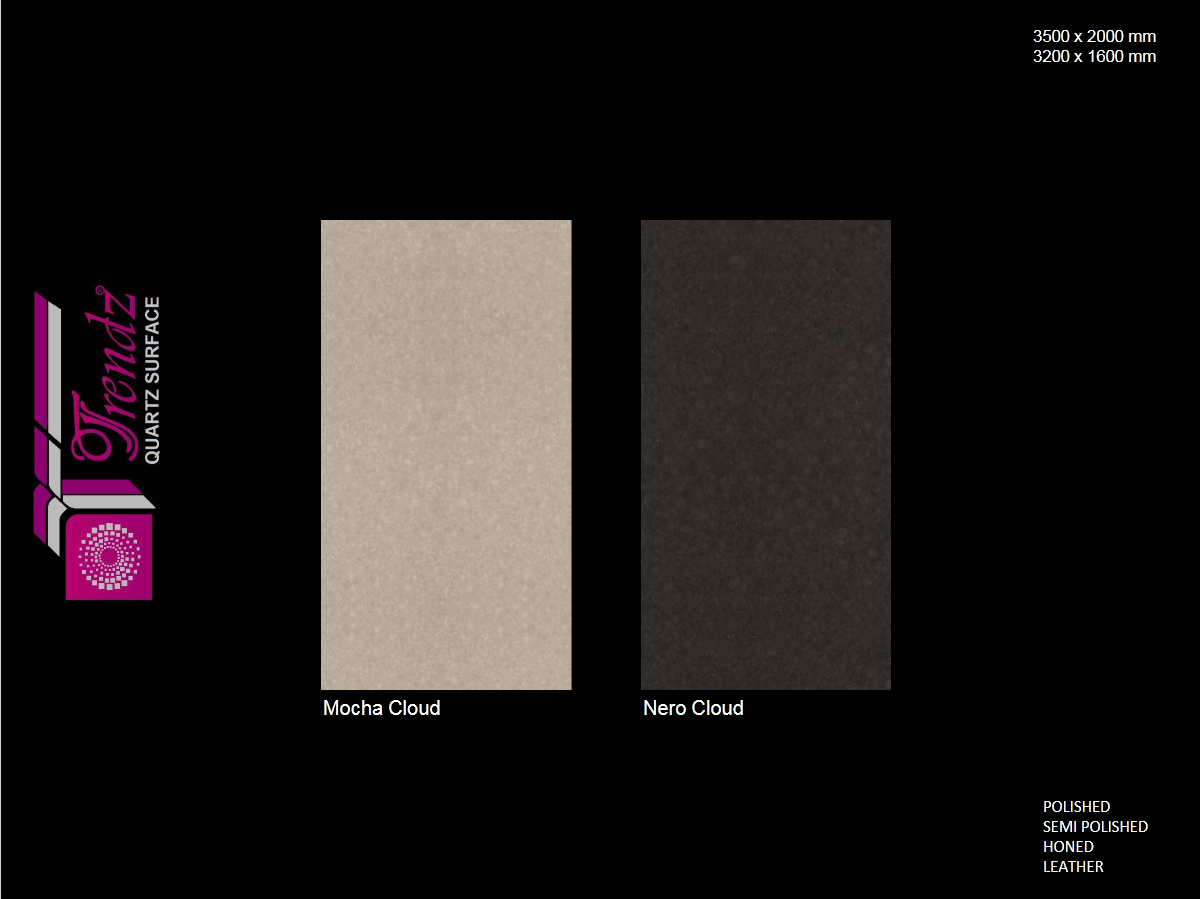
Task: Click the magenta horizontal bar under Trendz text
Action: pyautogui.click(x=103, y=487)
